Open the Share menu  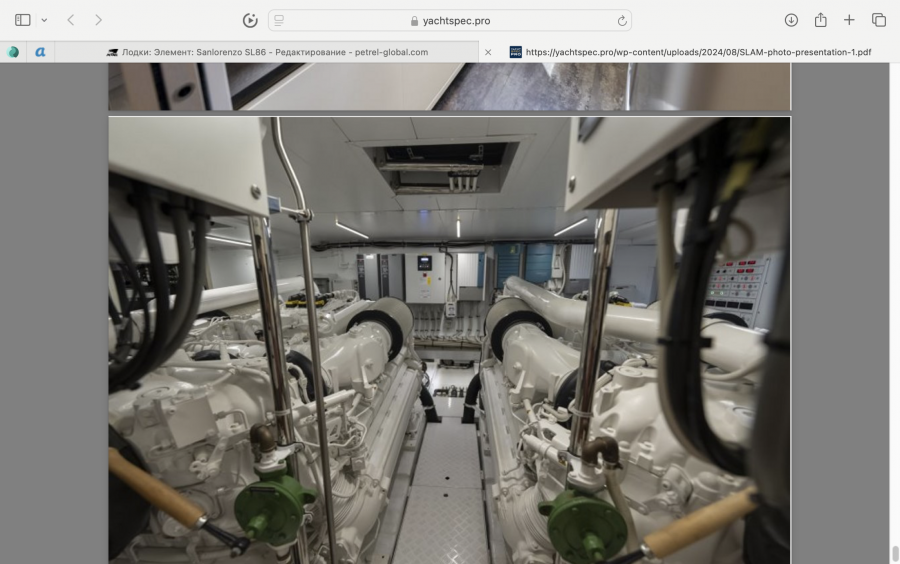pyautogui.click(x=820, y=20)
